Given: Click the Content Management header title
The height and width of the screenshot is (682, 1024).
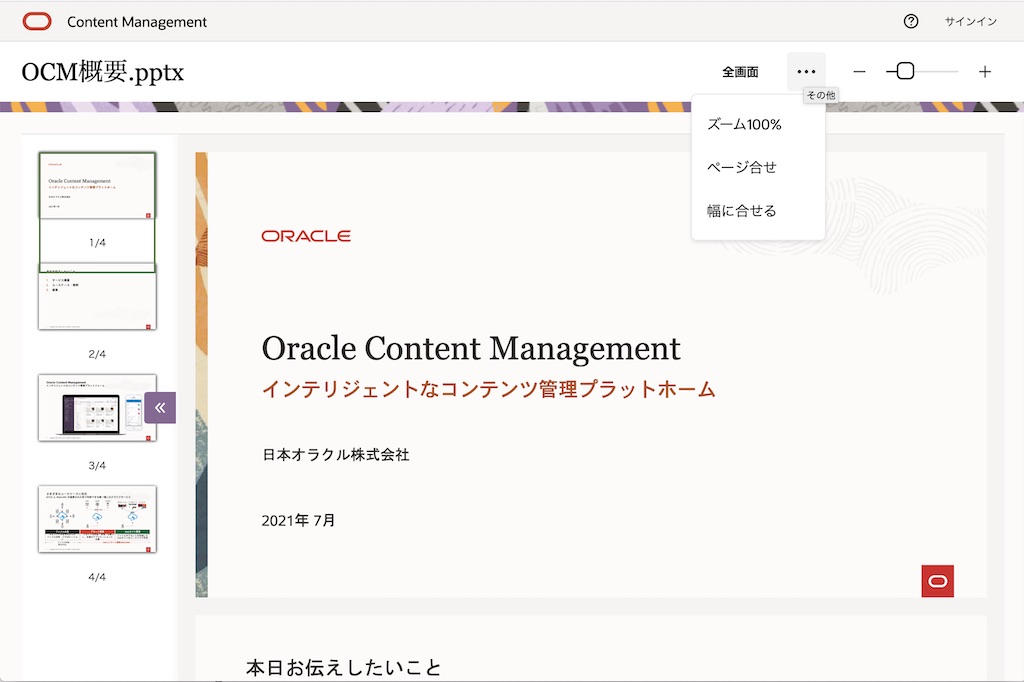Looking at the screenshot, I should click(137, 21).
